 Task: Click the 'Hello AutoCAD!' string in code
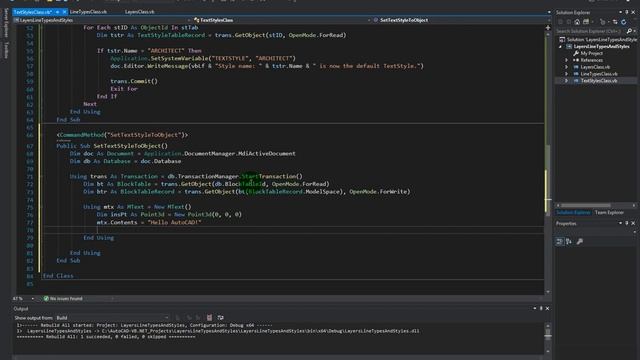pyautogui.click(x=174, y=222)
